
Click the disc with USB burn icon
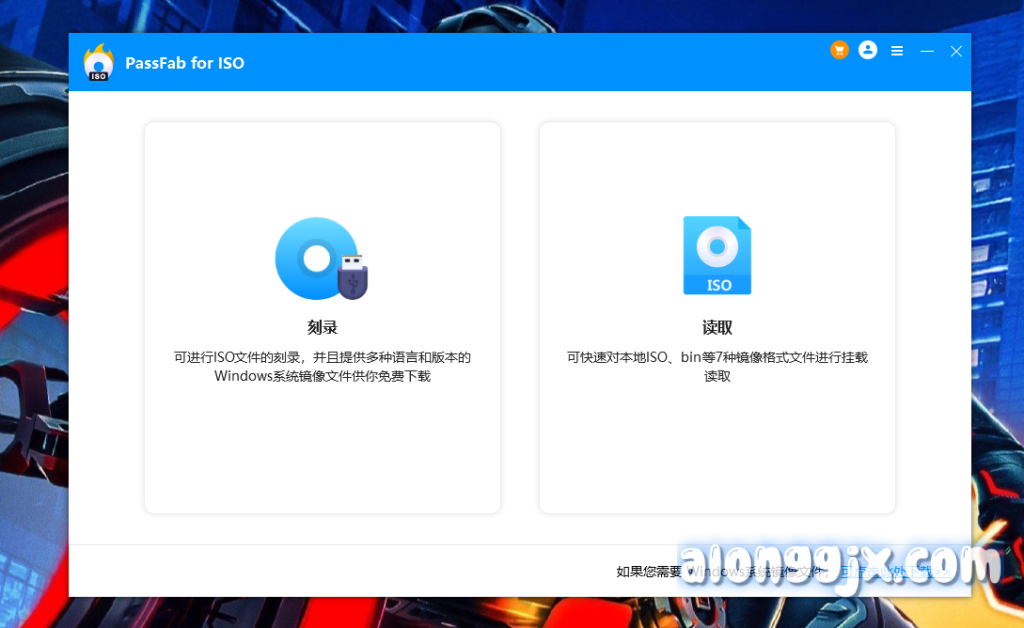[x=321, y=259]
